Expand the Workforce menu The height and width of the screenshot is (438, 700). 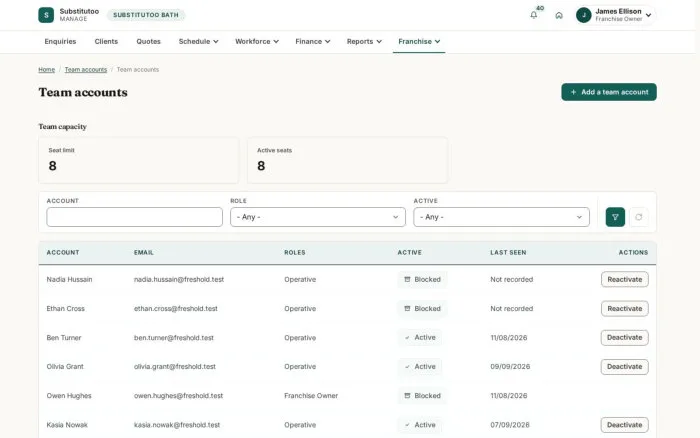click(257, 42)
